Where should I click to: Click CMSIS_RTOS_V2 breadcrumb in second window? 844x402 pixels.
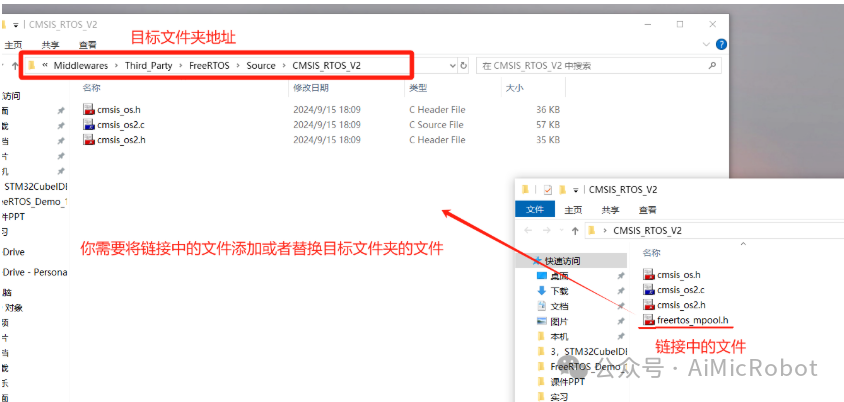tap(648, 230)
